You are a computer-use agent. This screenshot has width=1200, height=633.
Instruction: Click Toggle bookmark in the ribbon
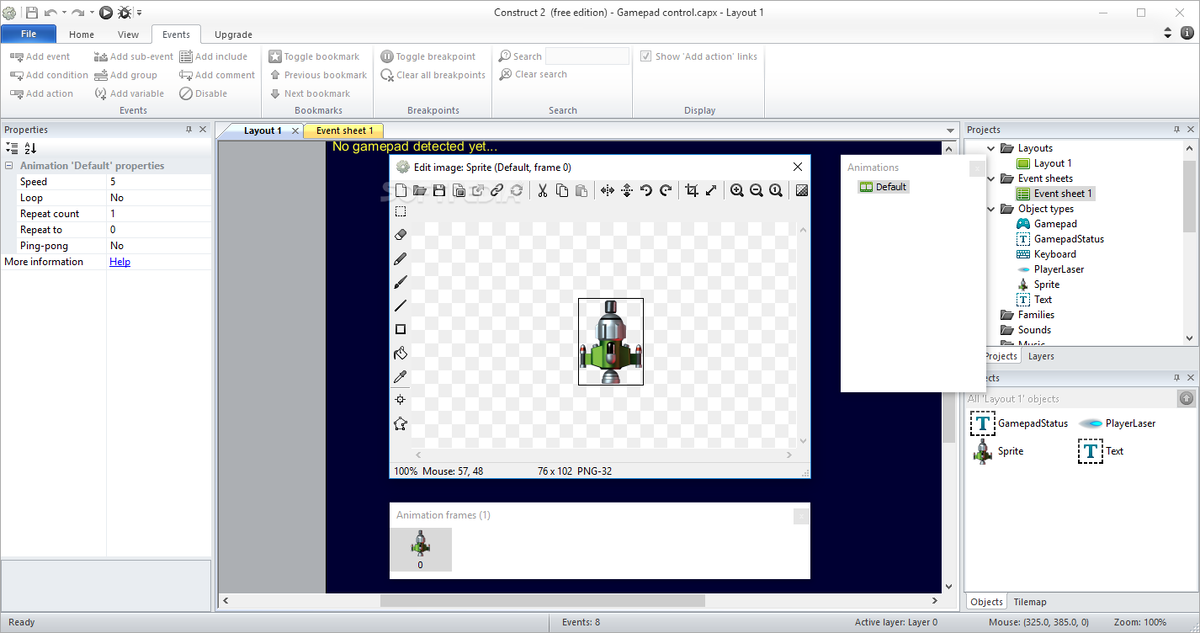314,56
